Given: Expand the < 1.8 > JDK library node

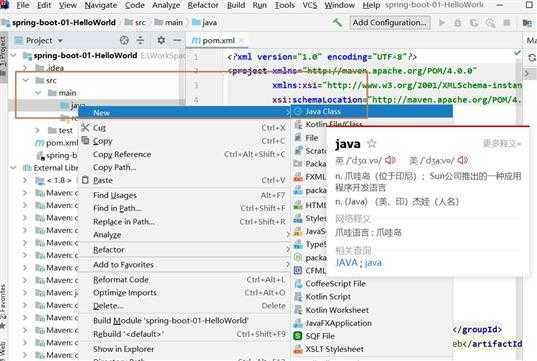Looking at the screenshot, I should tap(25, 180).
